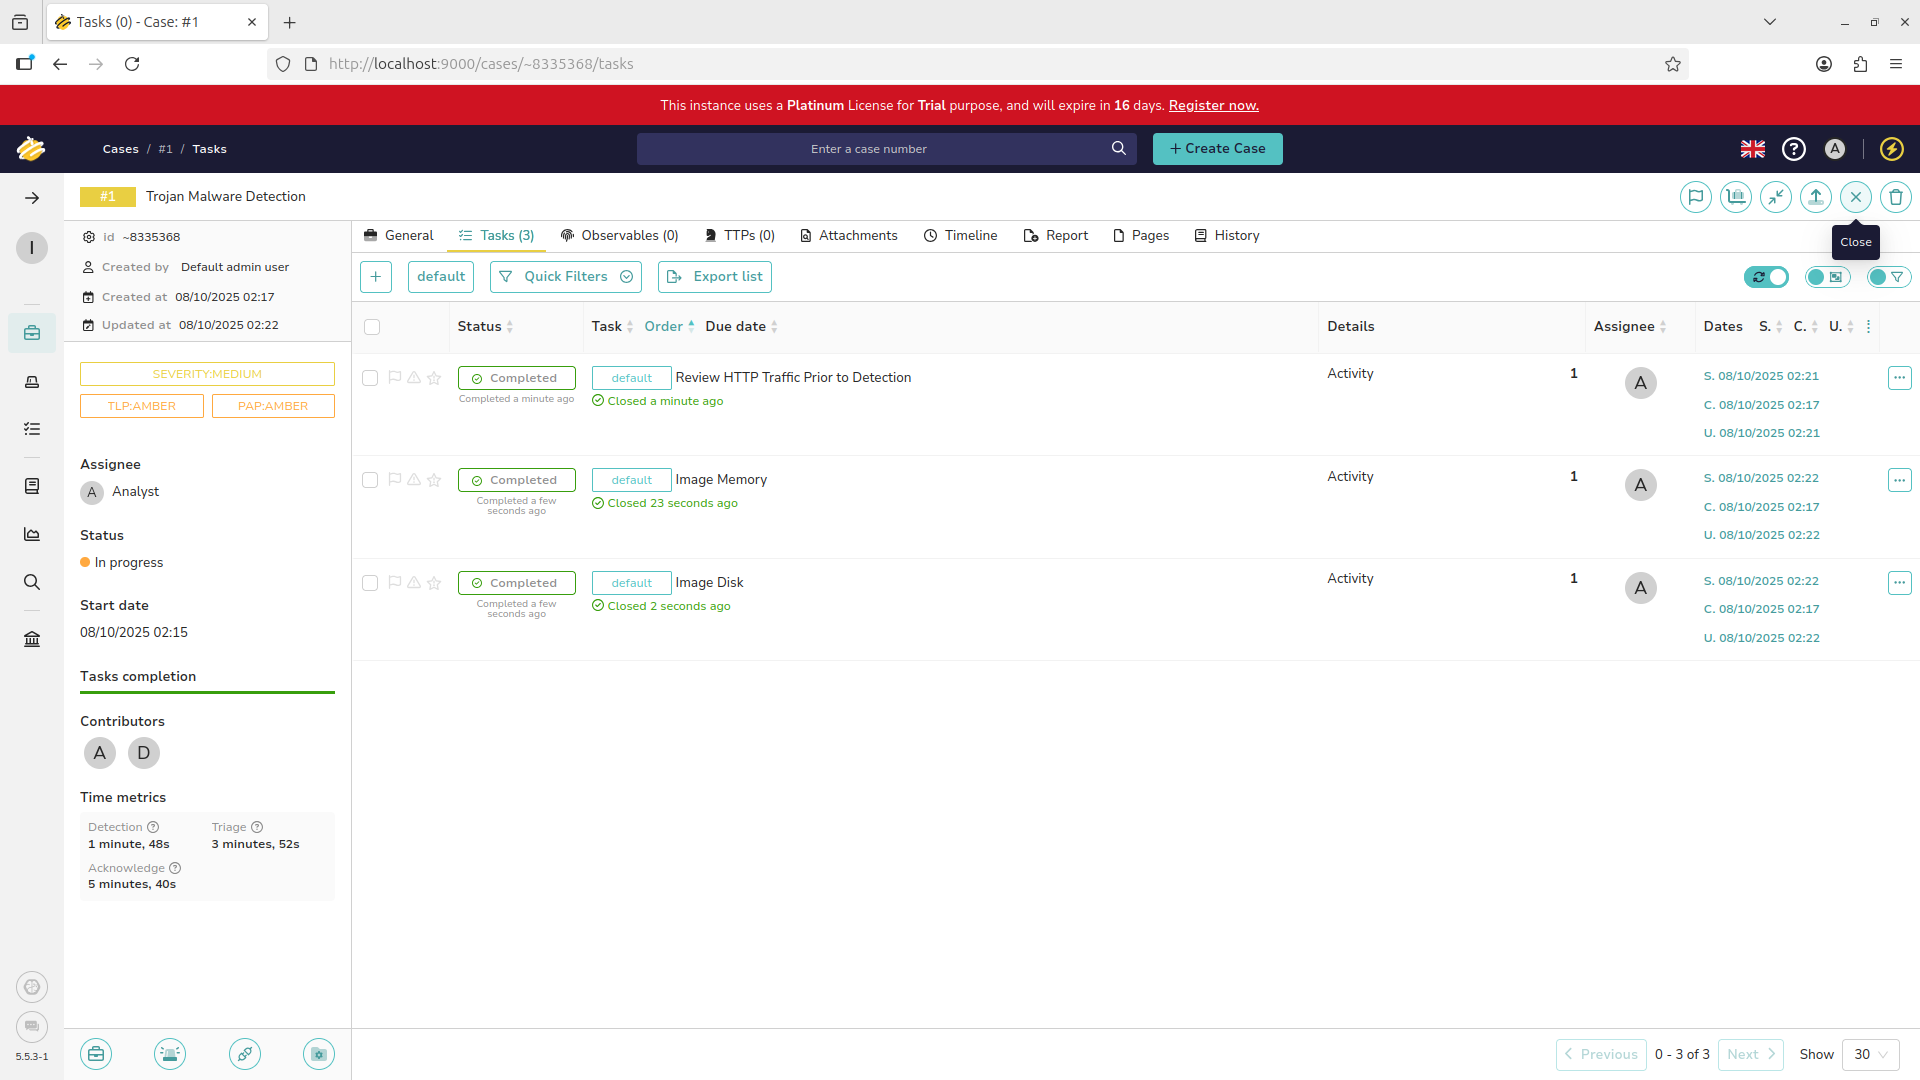This screenshot has width=1920, height=1080.
Task: Click the trash delete case icon
Action: 1895,197
